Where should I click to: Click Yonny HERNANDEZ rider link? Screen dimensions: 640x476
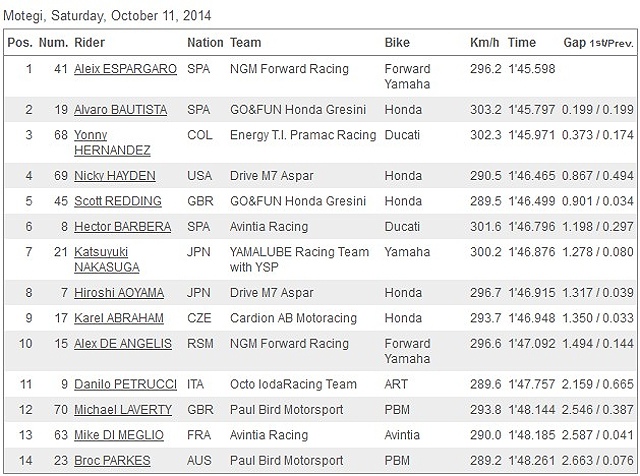pos(112,141)
